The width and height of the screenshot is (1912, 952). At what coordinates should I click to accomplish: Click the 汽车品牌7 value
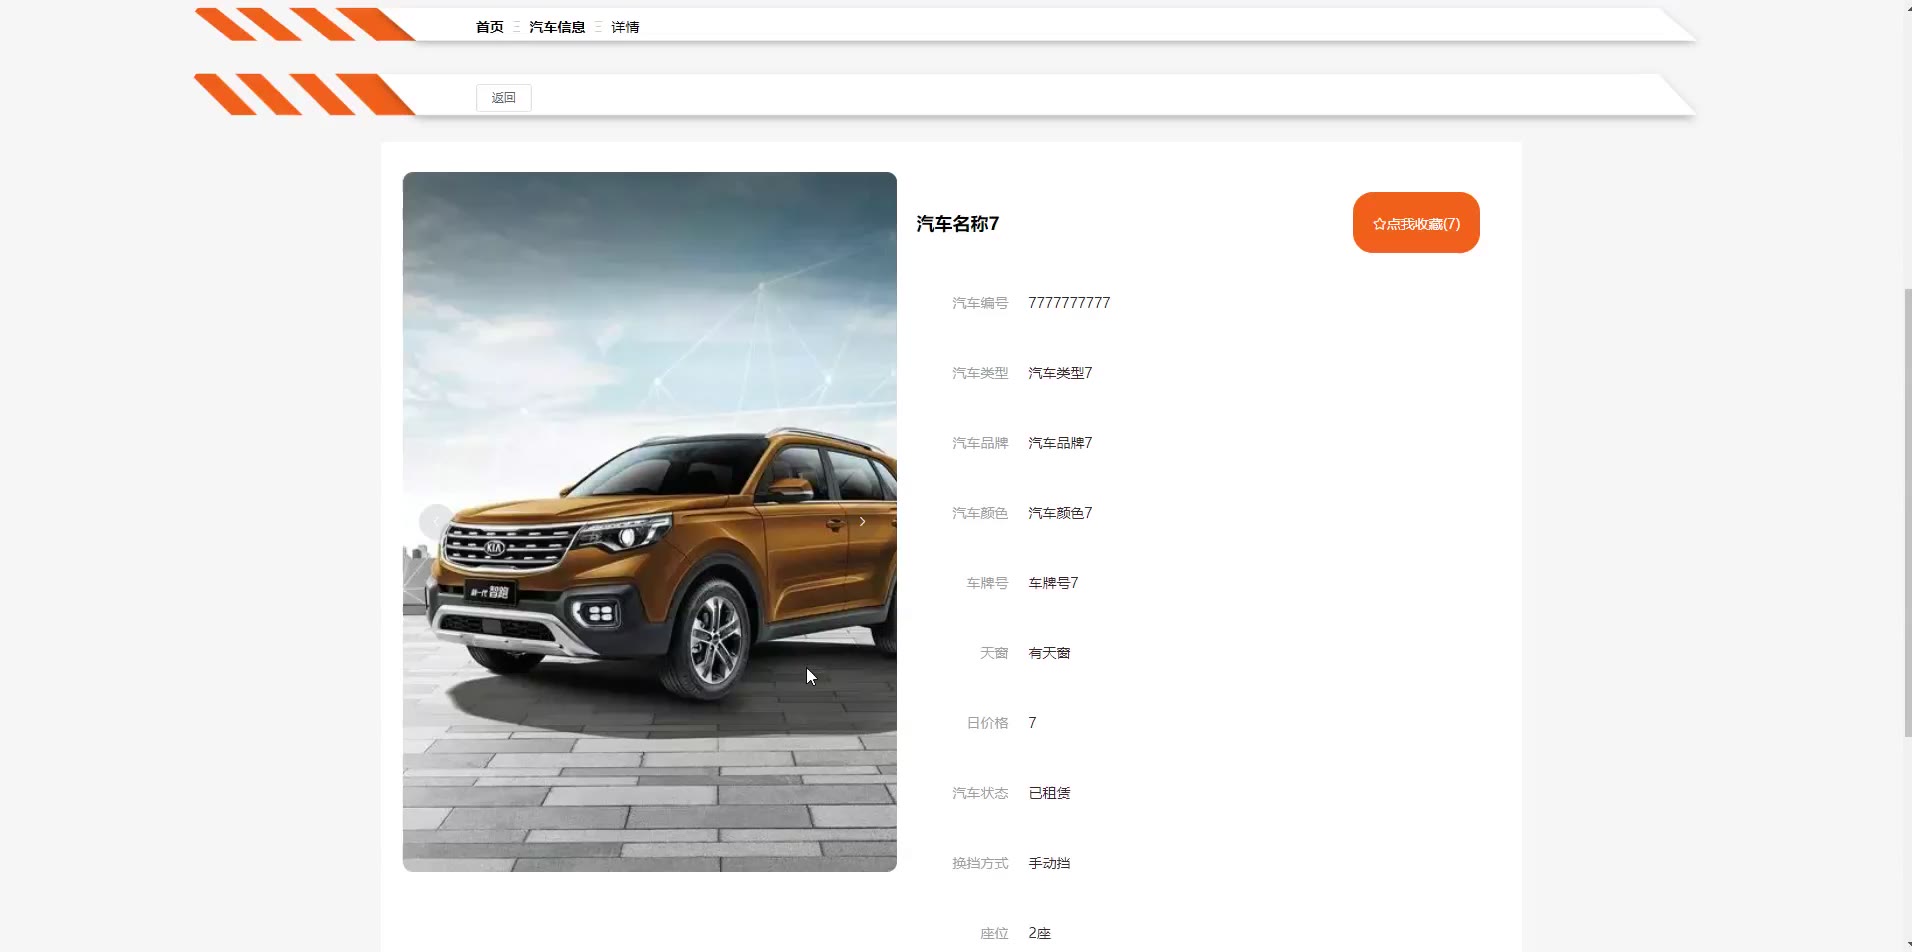click(1060, 443)
